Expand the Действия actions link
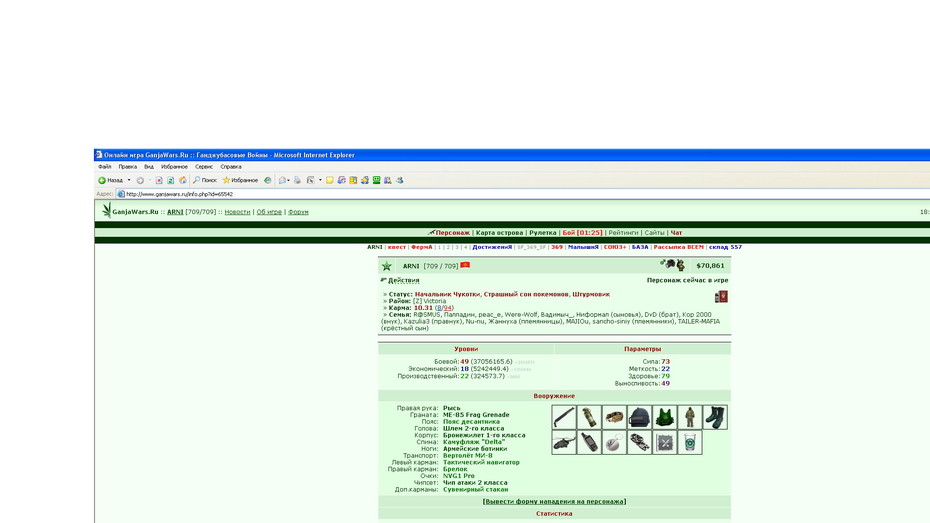Image resolution: width=930 pixels, height=523 pixels. (x=403, y=280)
